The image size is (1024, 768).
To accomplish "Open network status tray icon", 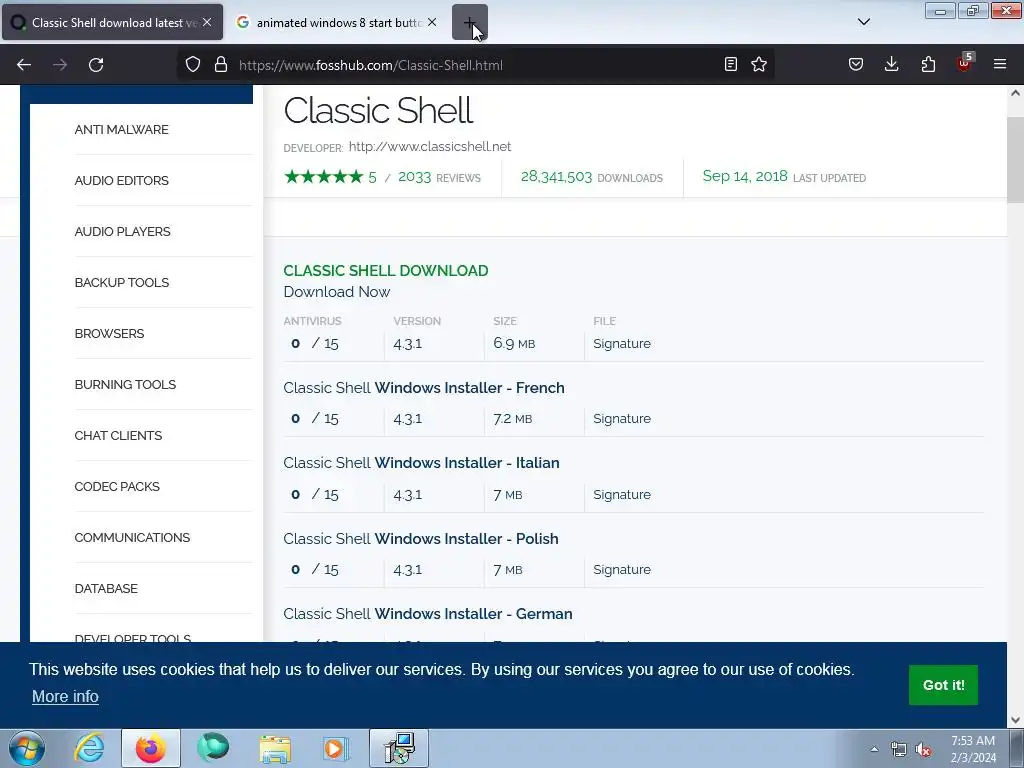I will pyautogui.click(x=899, y=749).
